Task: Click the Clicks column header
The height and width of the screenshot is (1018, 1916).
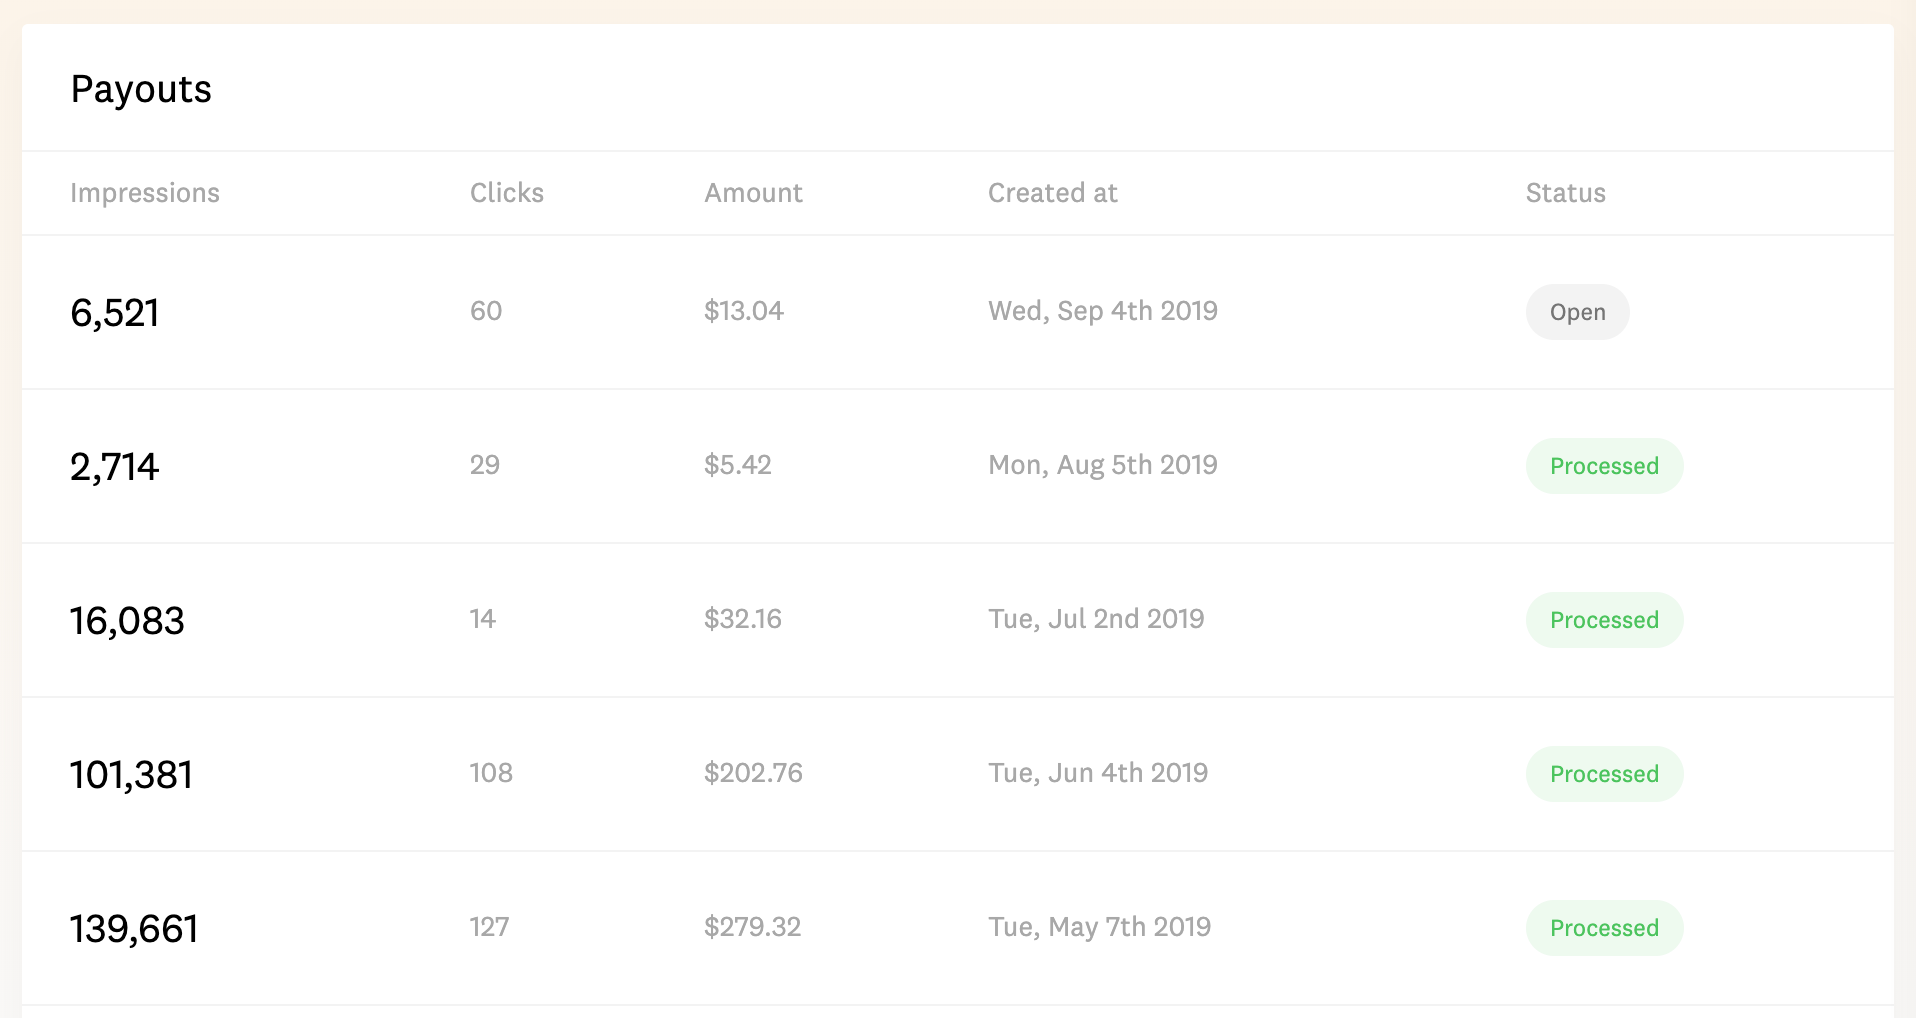Action: [x=507, y=193]
